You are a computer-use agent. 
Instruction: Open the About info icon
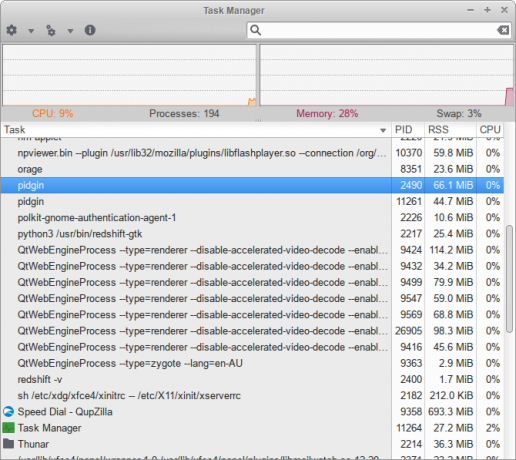click(x=90, y=30)
